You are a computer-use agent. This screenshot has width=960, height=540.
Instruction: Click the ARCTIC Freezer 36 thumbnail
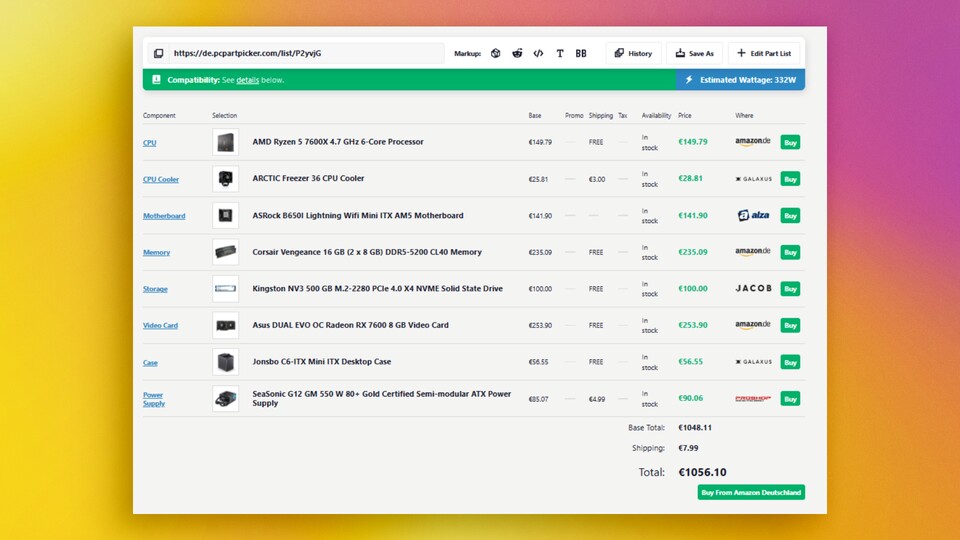coord(225,179)
